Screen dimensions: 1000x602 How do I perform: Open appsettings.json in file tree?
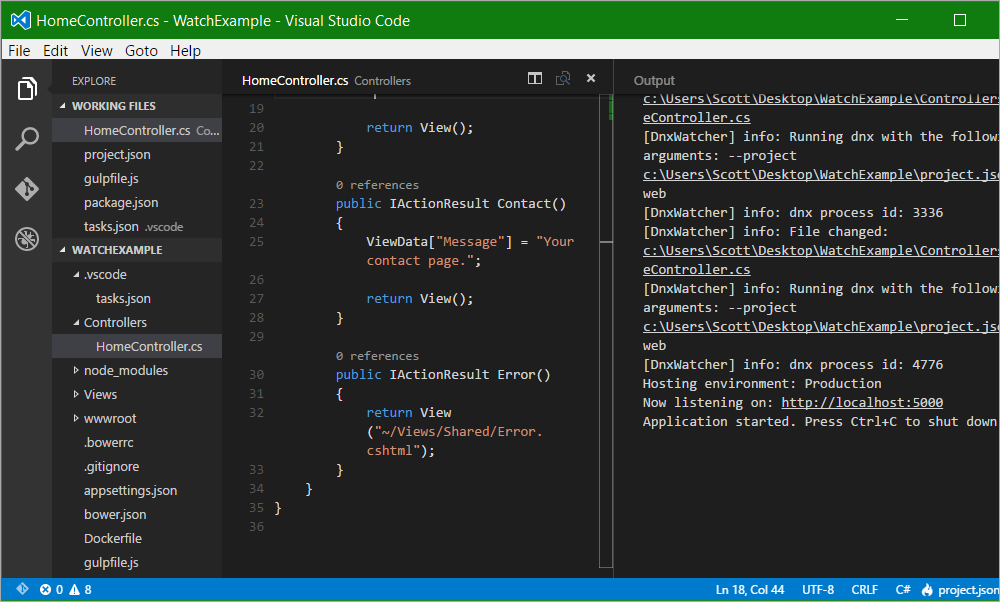(137, 490)
